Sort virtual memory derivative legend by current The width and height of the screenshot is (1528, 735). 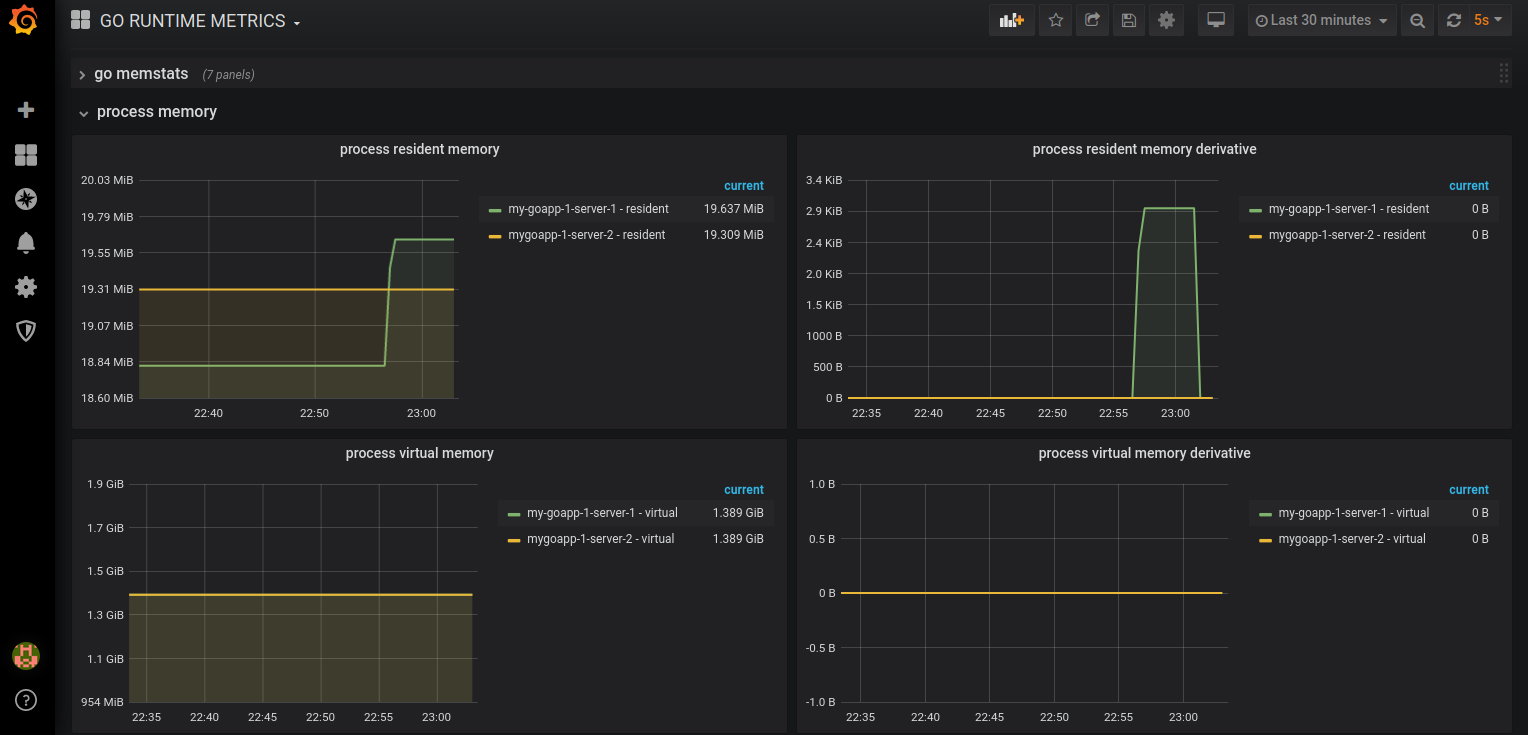click(x=1468, y=490)
